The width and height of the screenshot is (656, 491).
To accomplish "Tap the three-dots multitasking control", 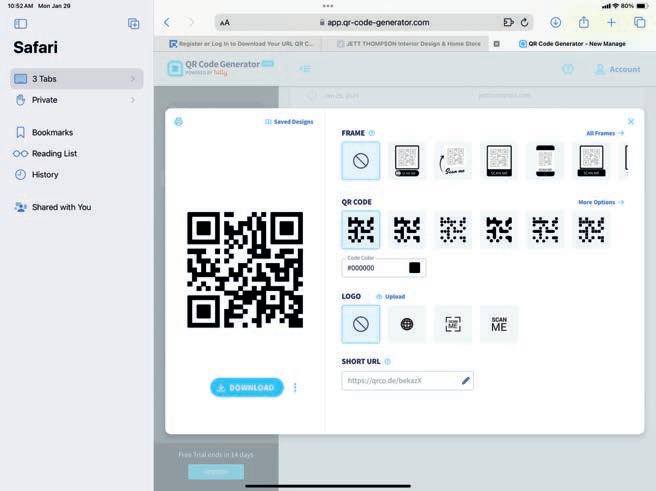I will click(x=328, y=6).
